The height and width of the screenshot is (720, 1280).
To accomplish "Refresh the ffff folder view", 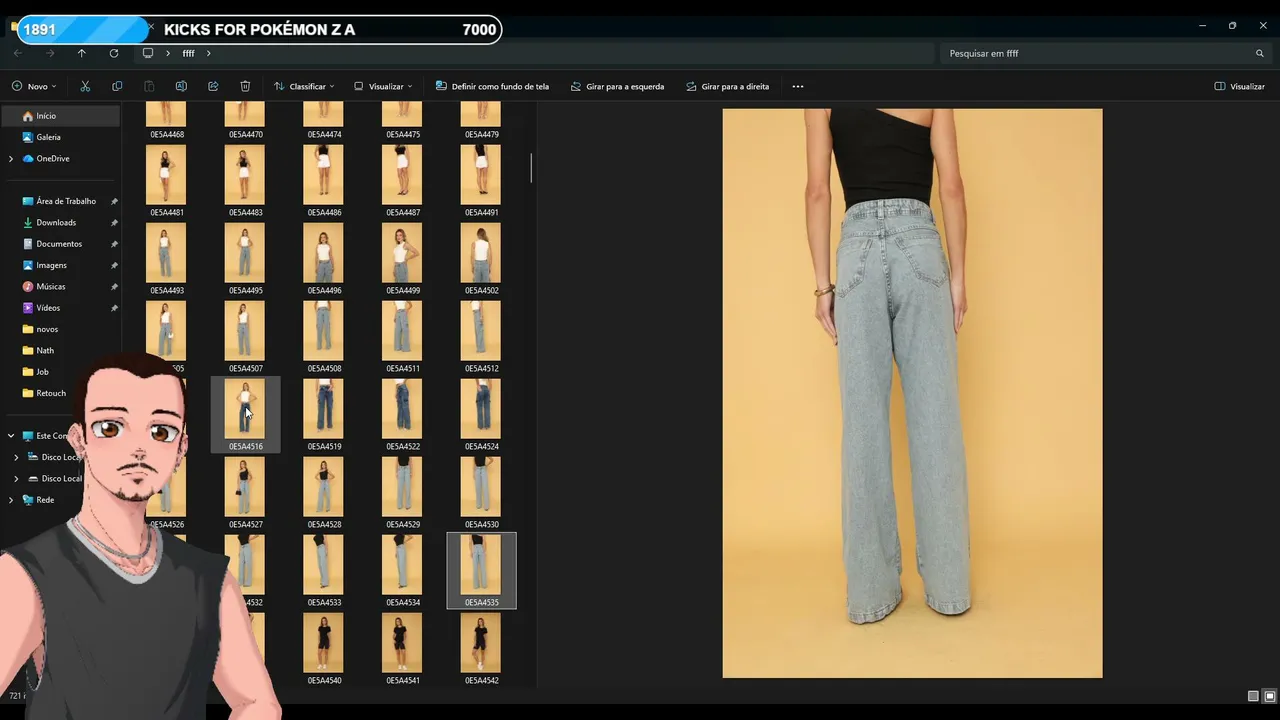I will click(x=114, y=53).
